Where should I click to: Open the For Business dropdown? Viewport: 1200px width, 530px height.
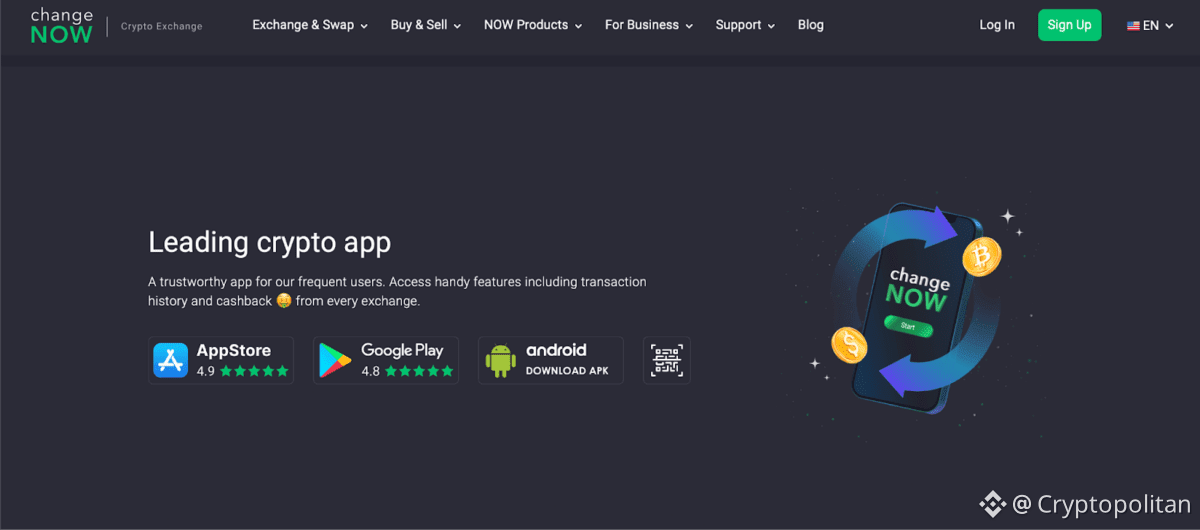(649, 25)
